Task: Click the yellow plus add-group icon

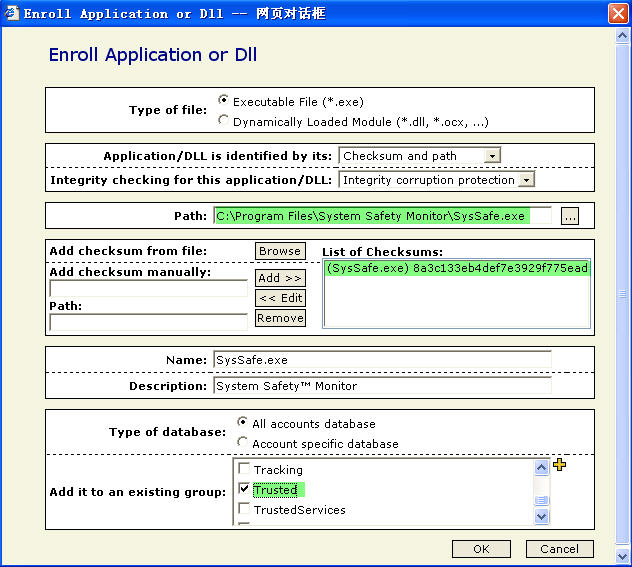Action: point(559,465)
